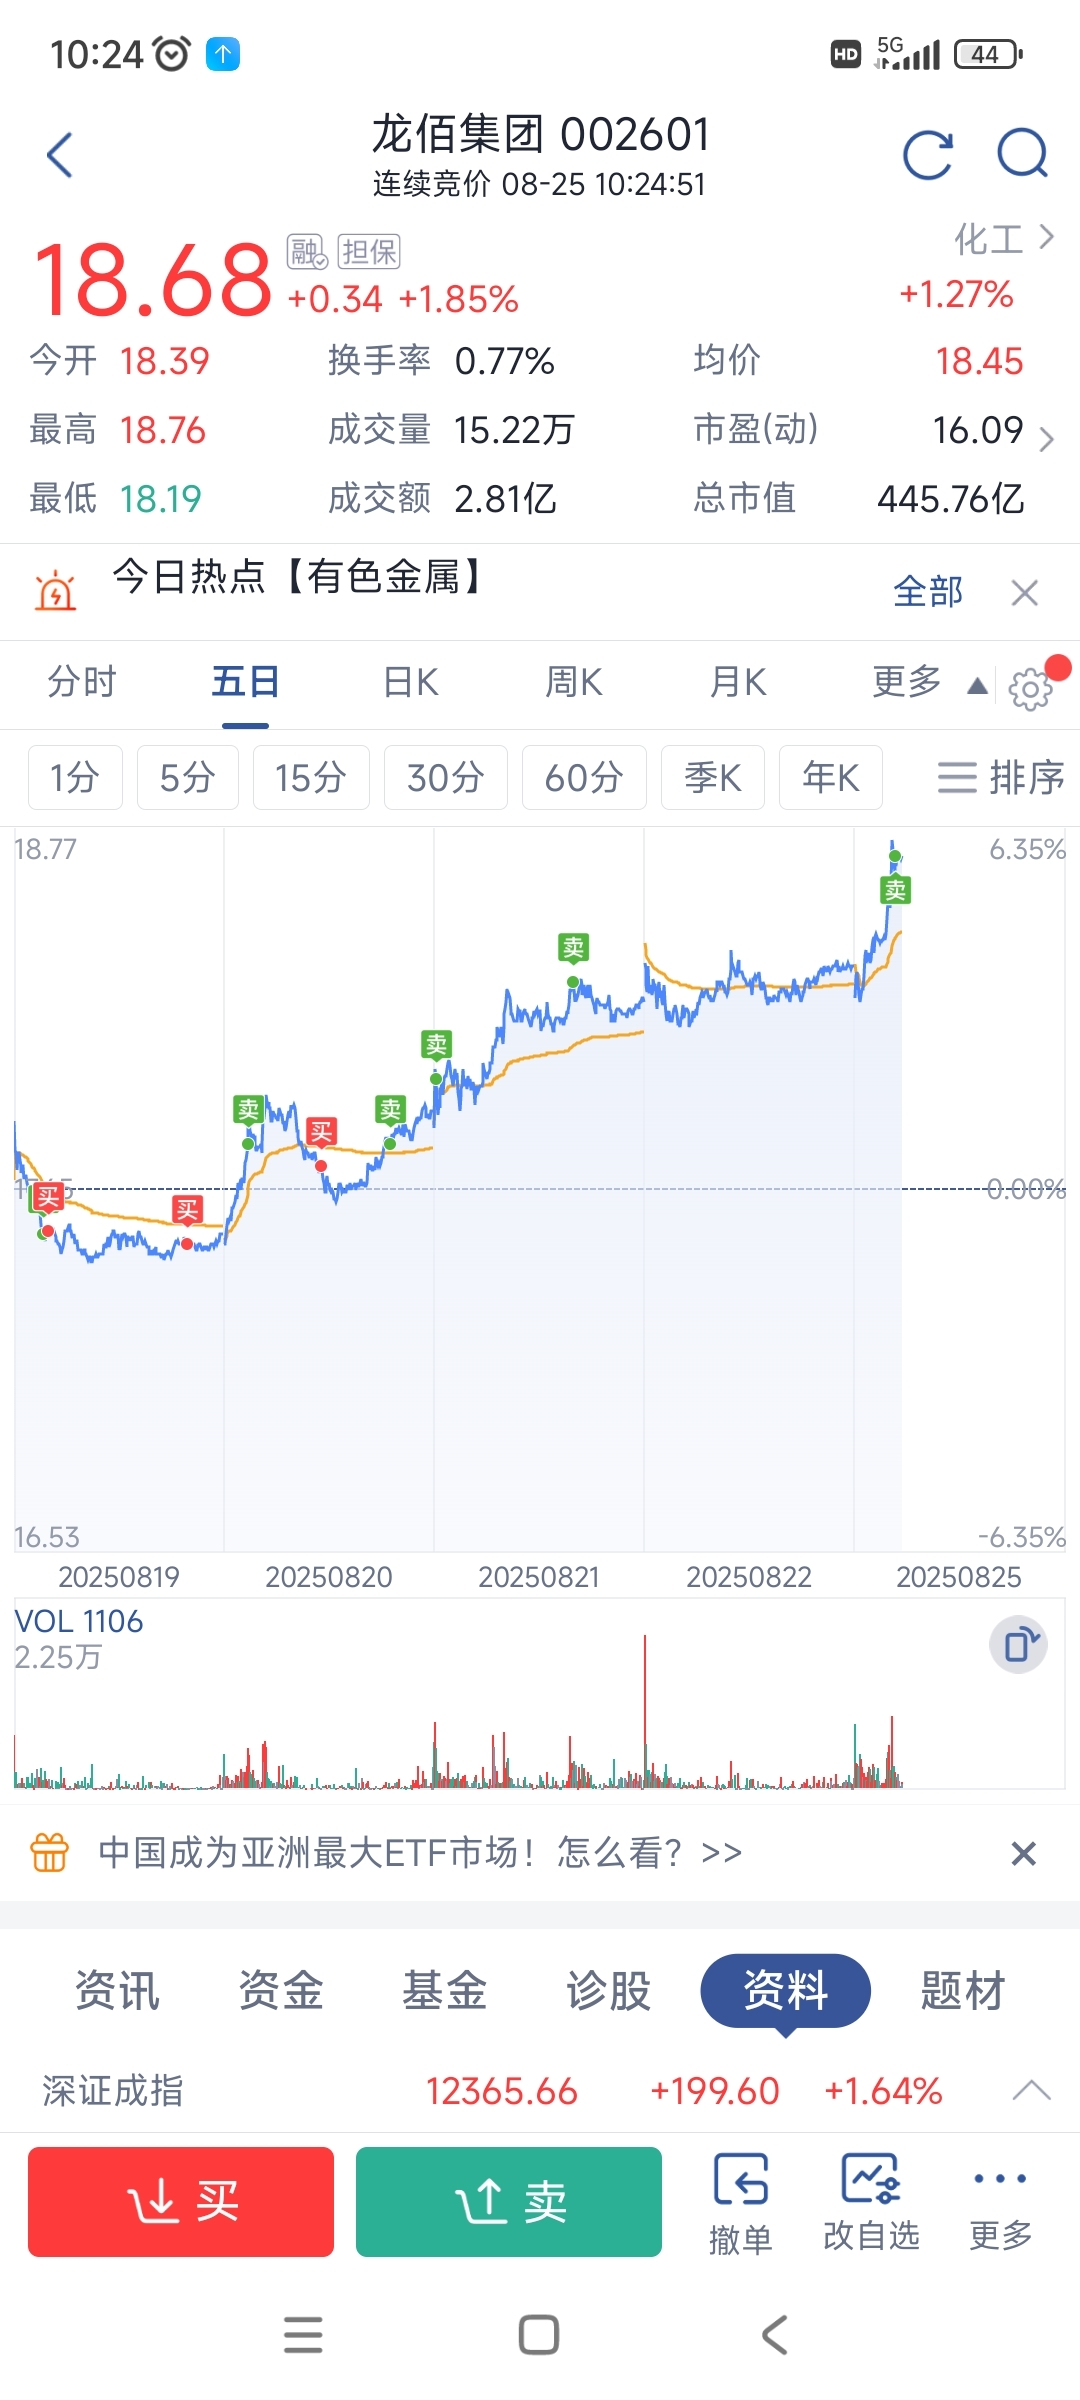The height and width of the screenshot is (2400, 1080).
Task: Select the 60分 interval option
Action: pos(584,777)
